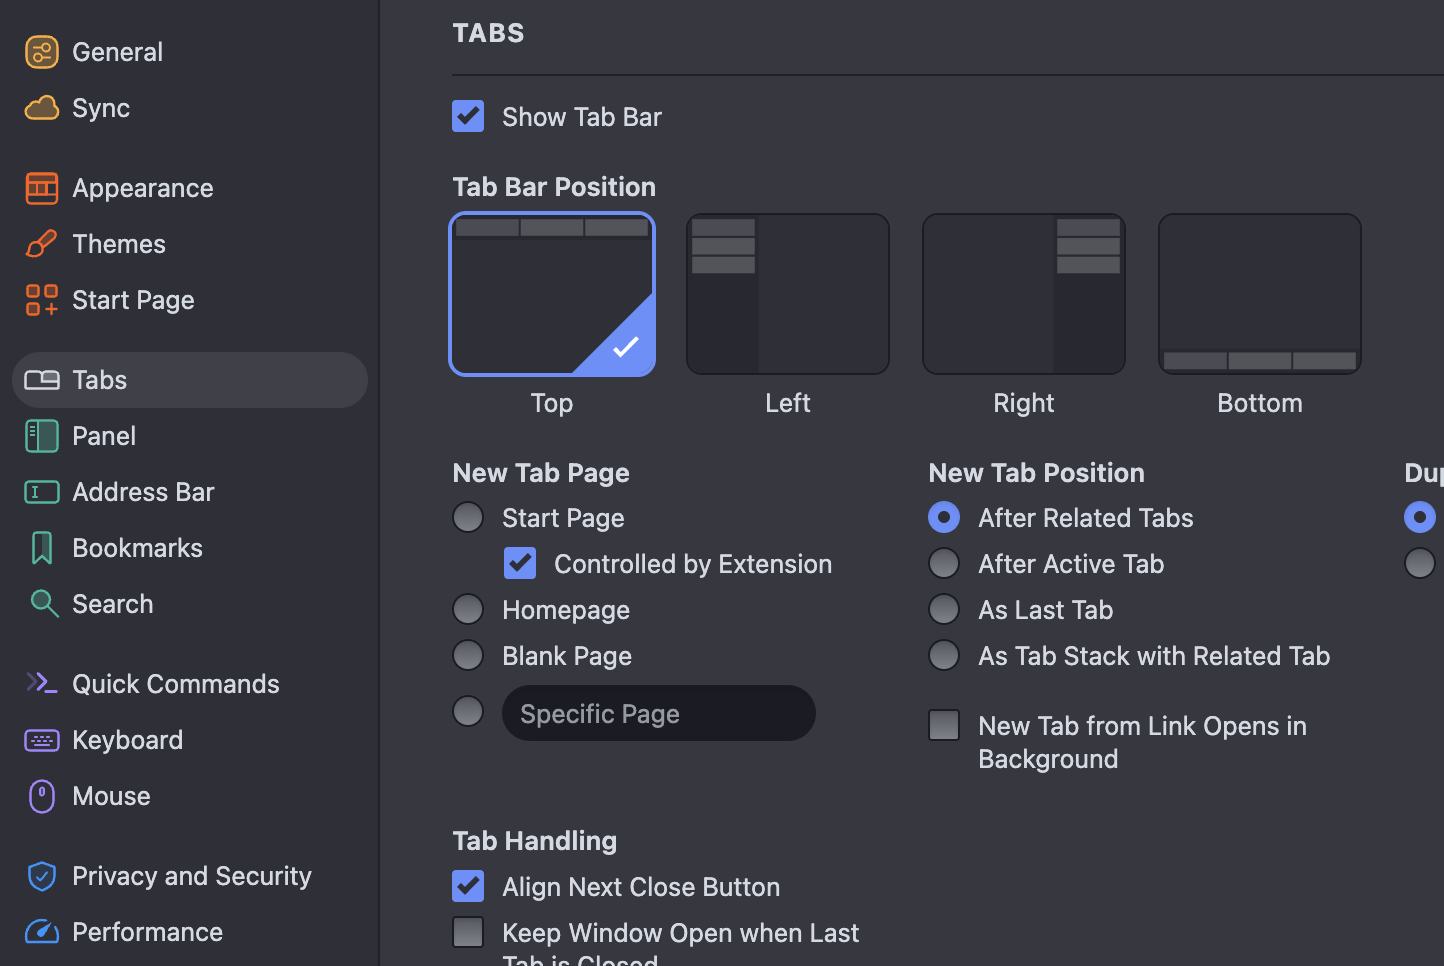
Task: Click the Keyboard icon in sidebar
Action: [x=42, y=740]
